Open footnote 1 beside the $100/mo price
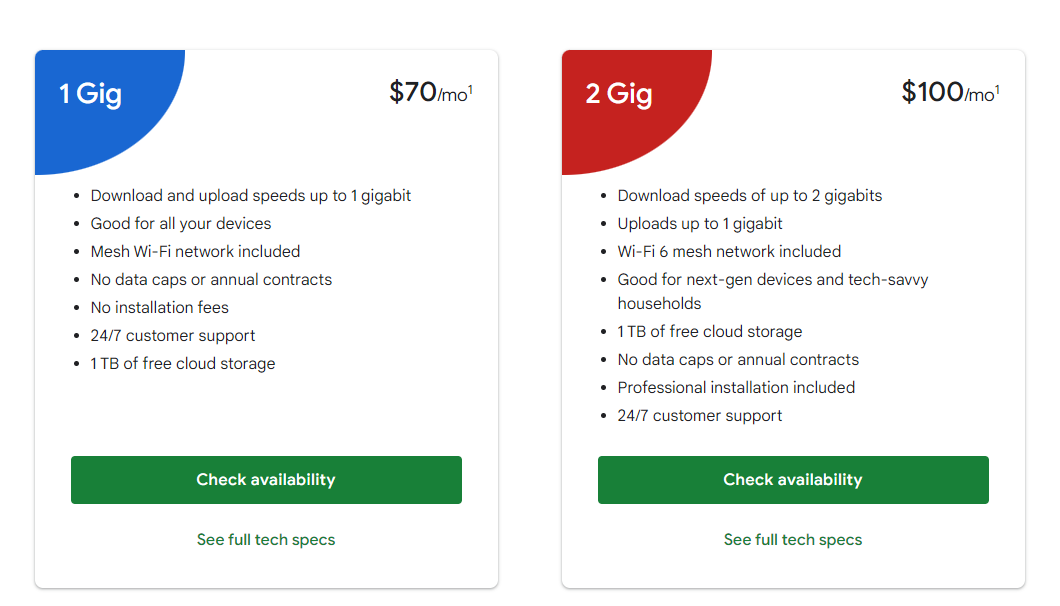This screenshot has width=1060, height=606. (x=998, y=90)
